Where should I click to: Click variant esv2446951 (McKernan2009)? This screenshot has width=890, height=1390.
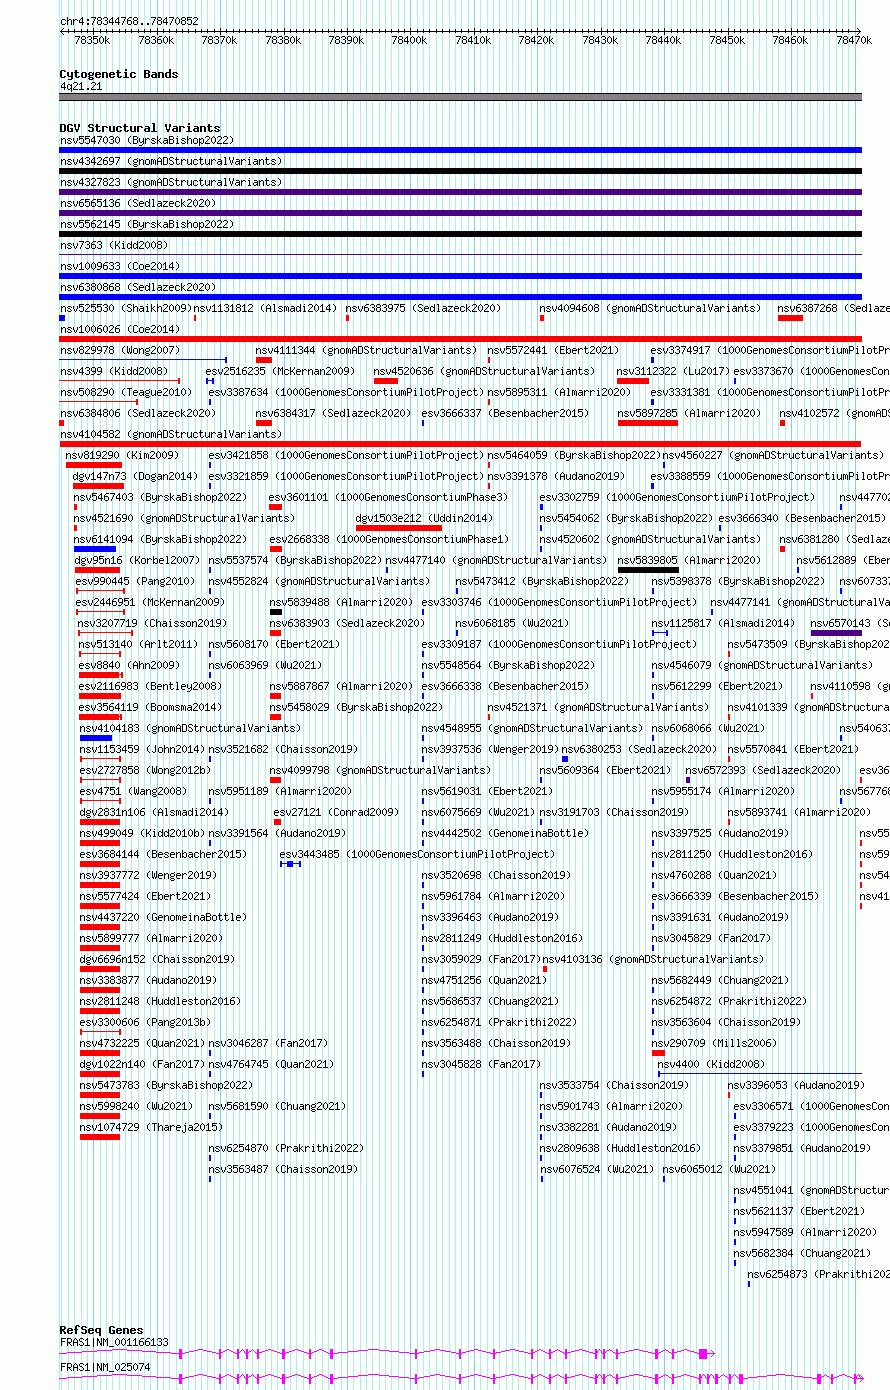pos(148,602)
